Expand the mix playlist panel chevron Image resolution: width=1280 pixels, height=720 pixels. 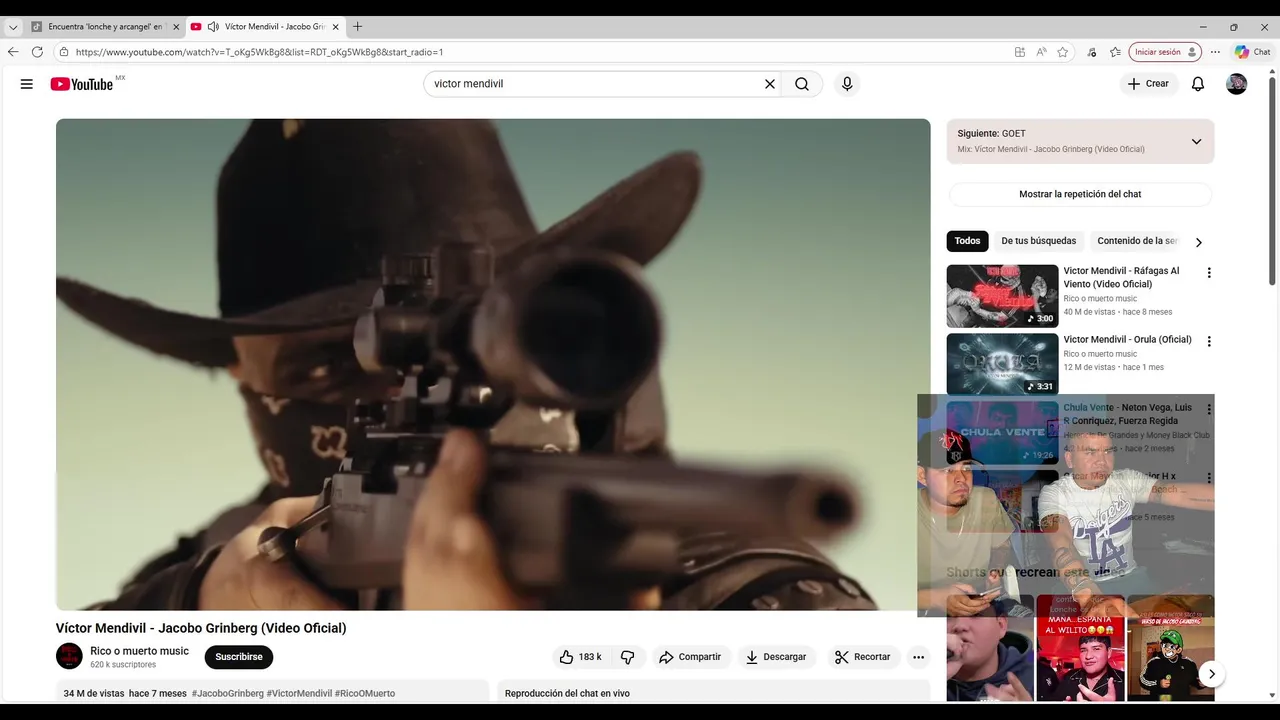1196,141
